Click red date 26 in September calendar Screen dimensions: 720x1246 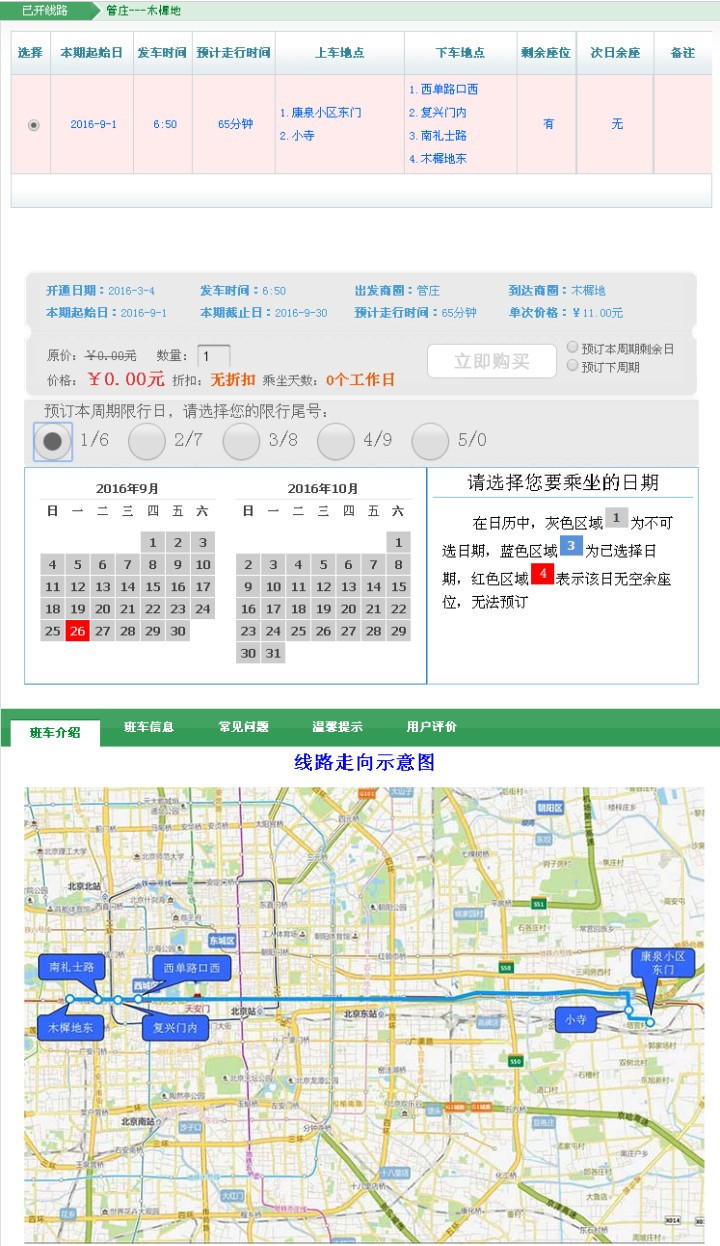[77, 631]
